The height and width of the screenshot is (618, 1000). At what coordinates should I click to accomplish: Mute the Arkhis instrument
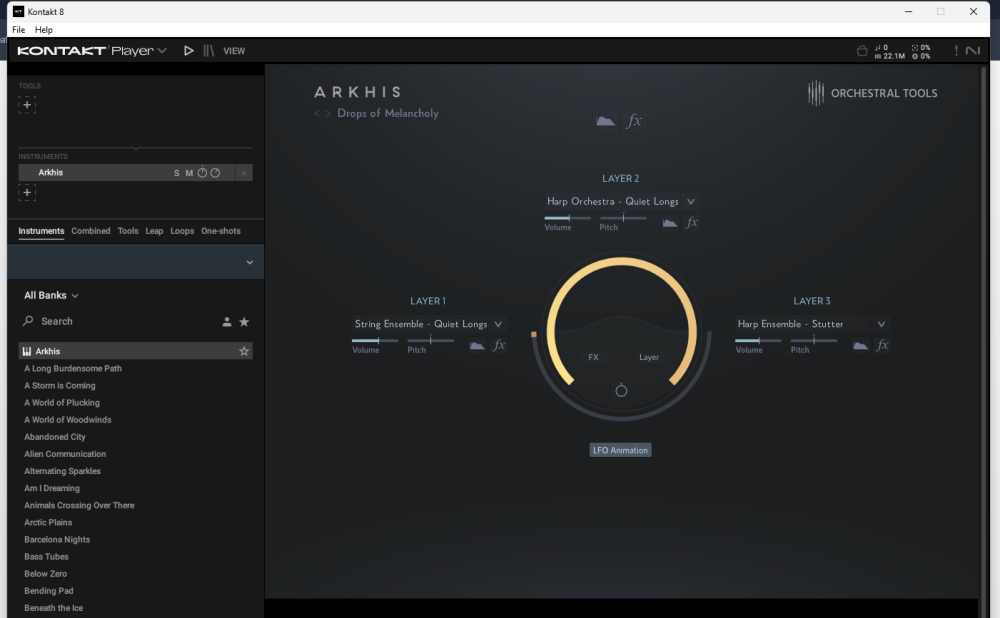[189, 173]
